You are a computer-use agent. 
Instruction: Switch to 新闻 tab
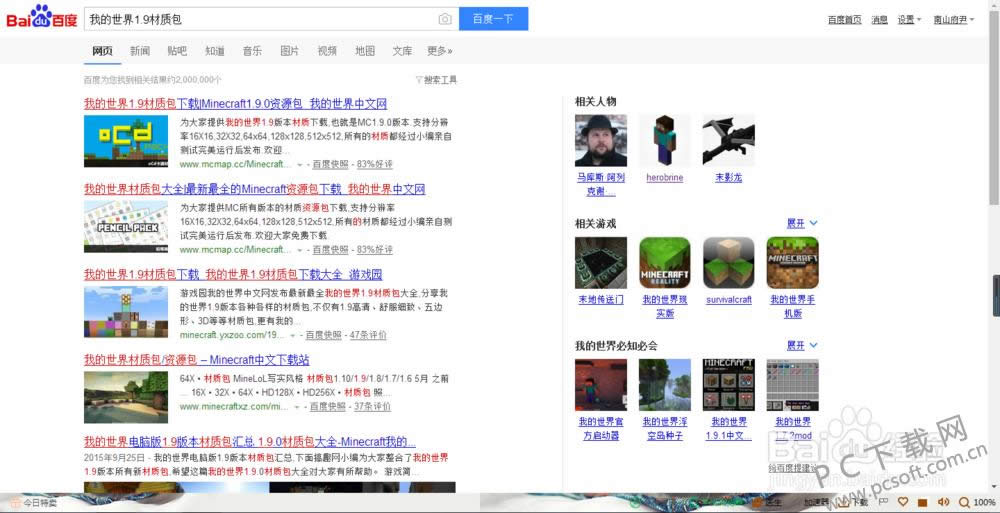[x=140, y=51]
